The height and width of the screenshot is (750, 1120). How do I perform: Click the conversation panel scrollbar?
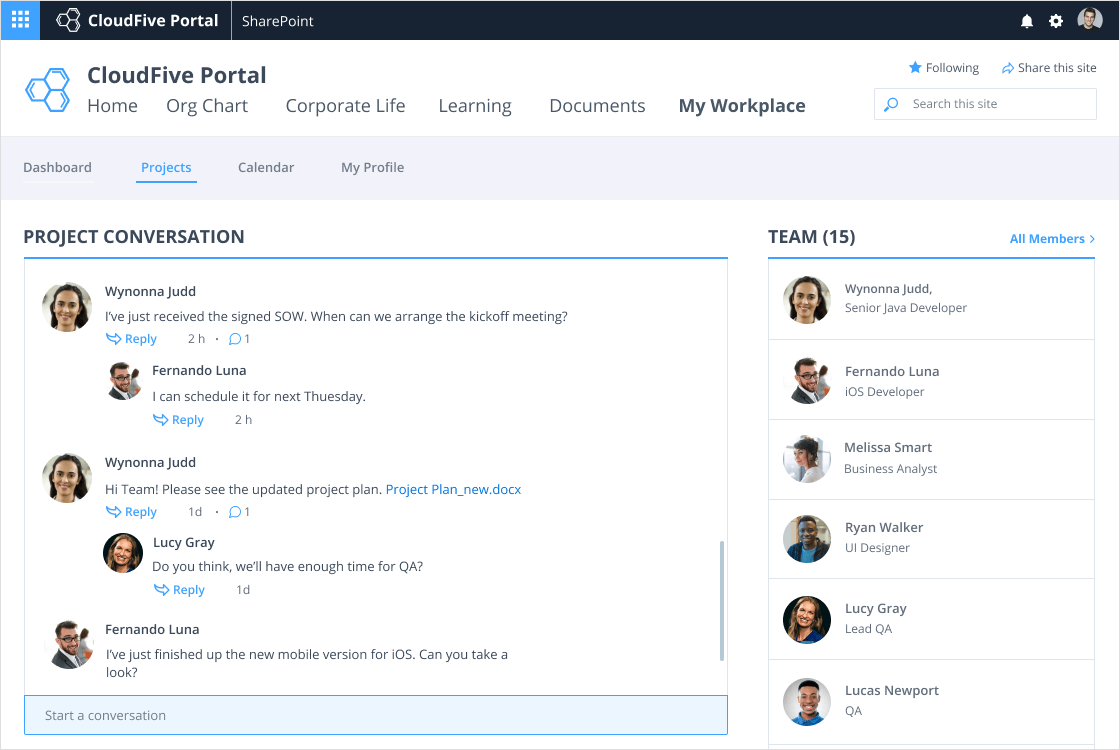tap(721, 600)
